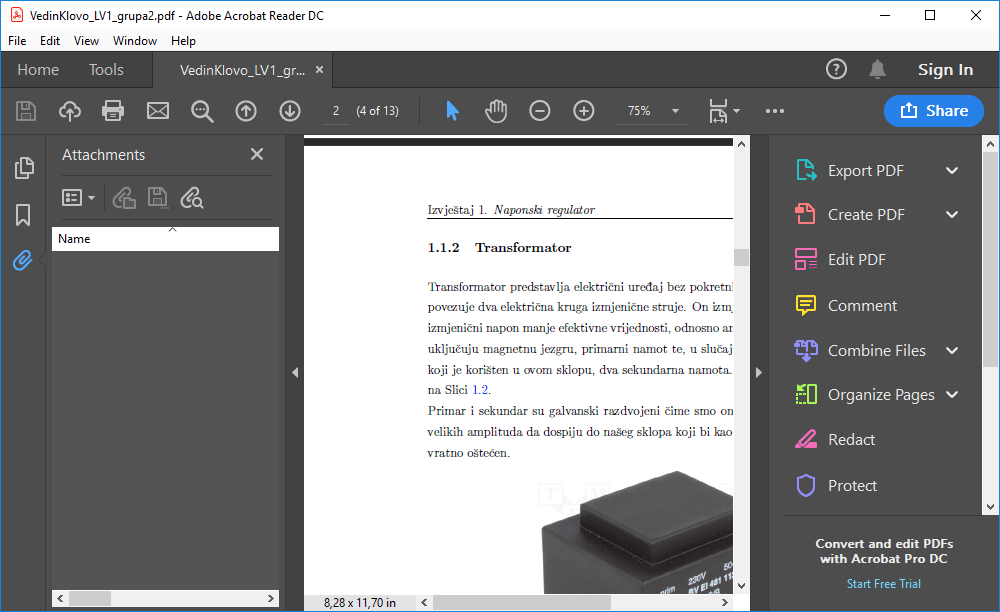Click the save attachment icon

click(157, 197)
